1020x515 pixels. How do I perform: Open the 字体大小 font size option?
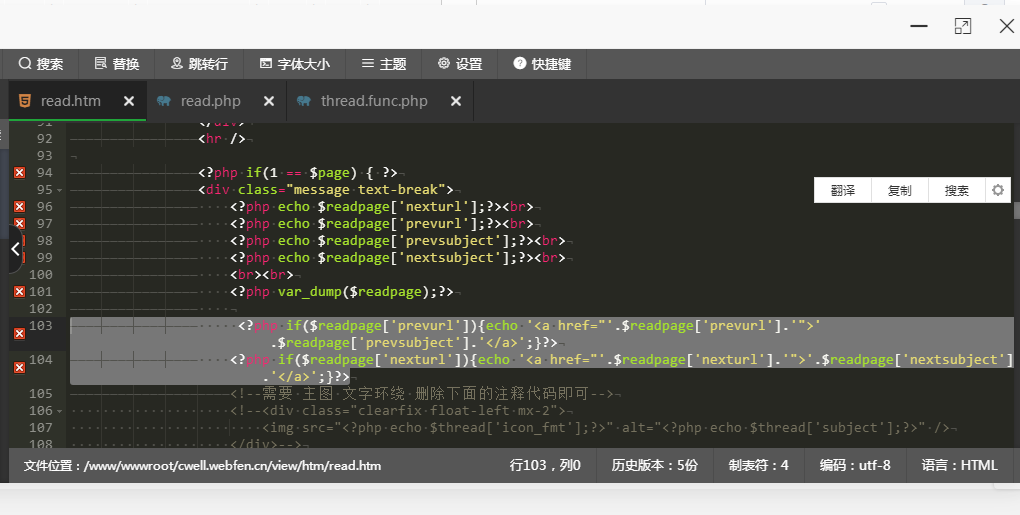coord(294,64)
